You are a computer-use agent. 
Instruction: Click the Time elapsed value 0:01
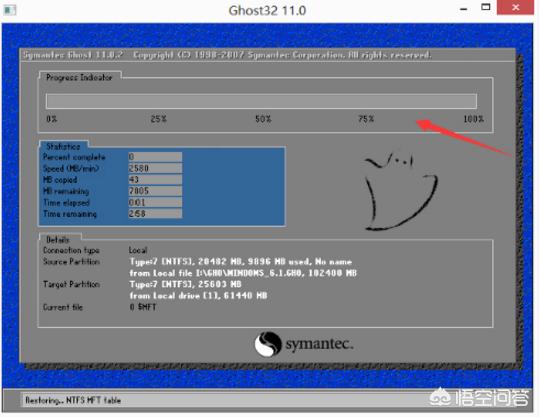(x=155, y=202)
